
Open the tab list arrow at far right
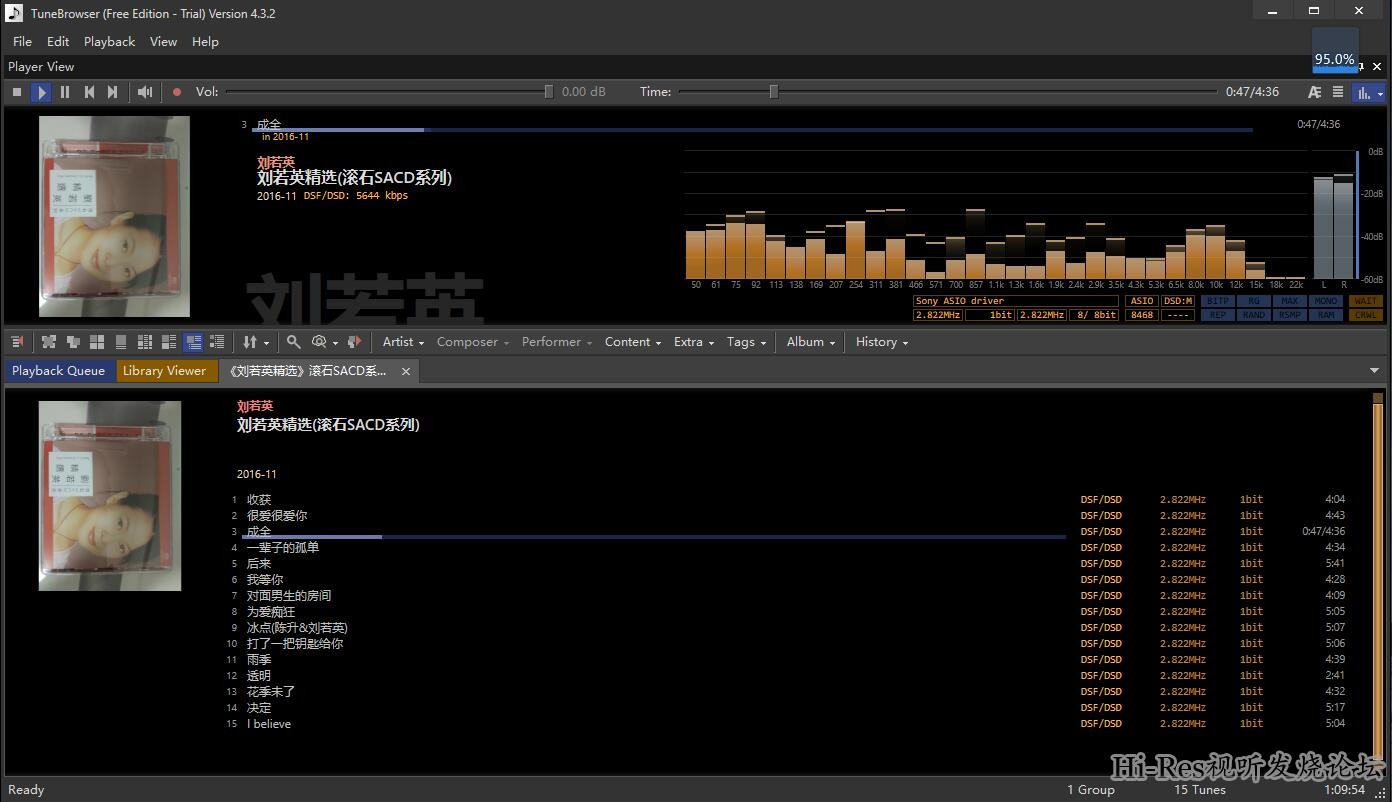click(x=1375, y=371)
